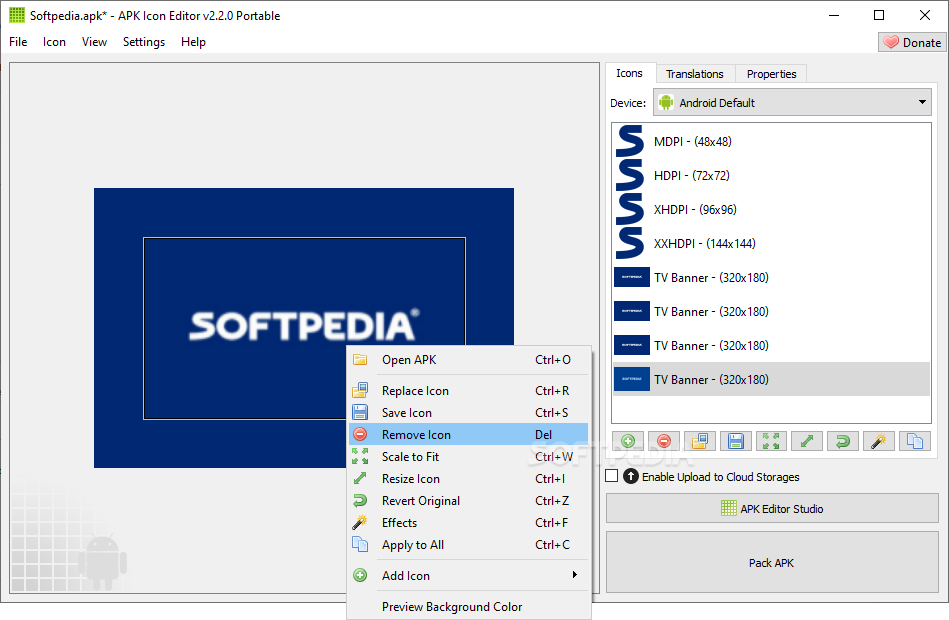Click the Resize Icon toolbar button
This screenshot has height=620, width=949.
807,441
